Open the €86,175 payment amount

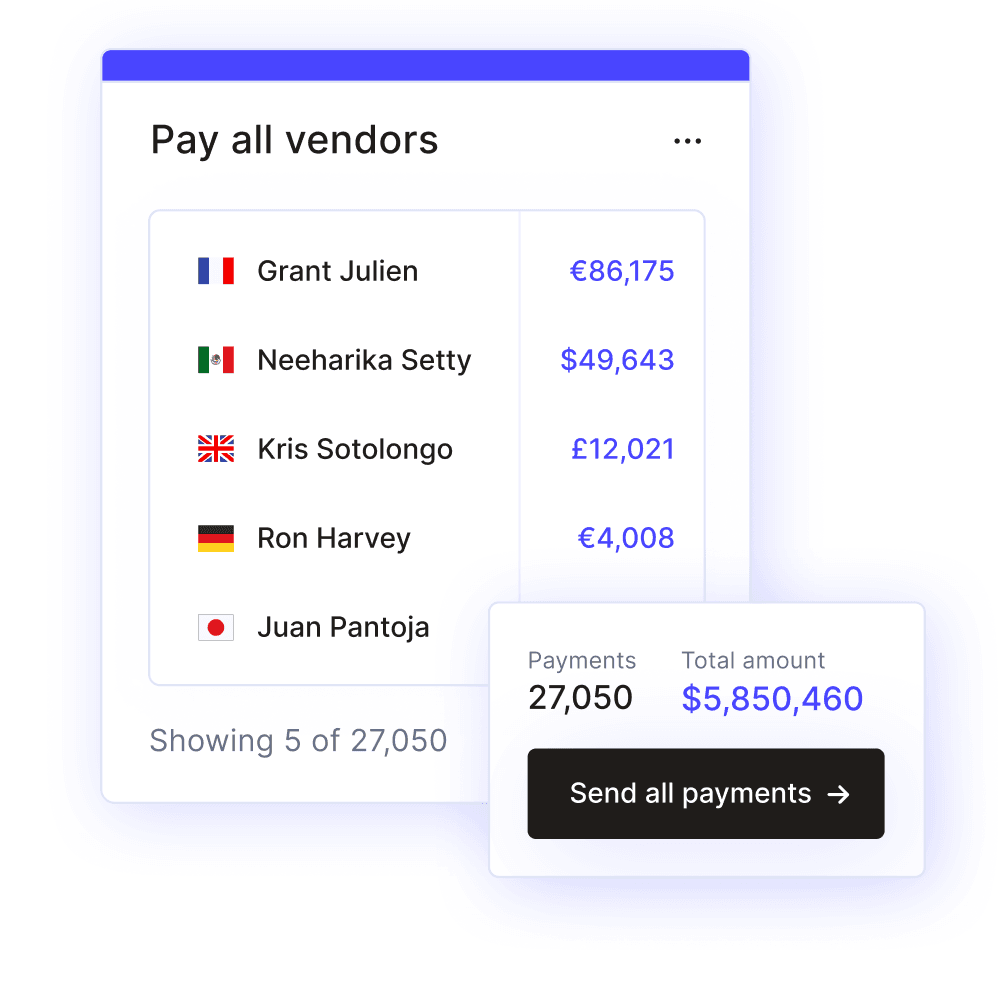click(x=623, y=270)
